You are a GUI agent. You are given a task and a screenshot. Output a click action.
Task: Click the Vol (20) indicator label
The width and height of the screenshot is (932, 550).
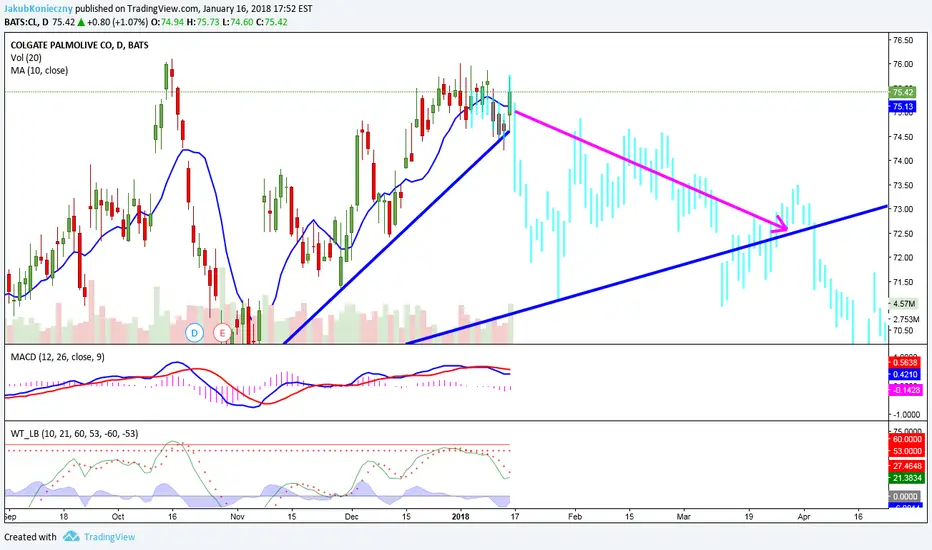[26, 58]
